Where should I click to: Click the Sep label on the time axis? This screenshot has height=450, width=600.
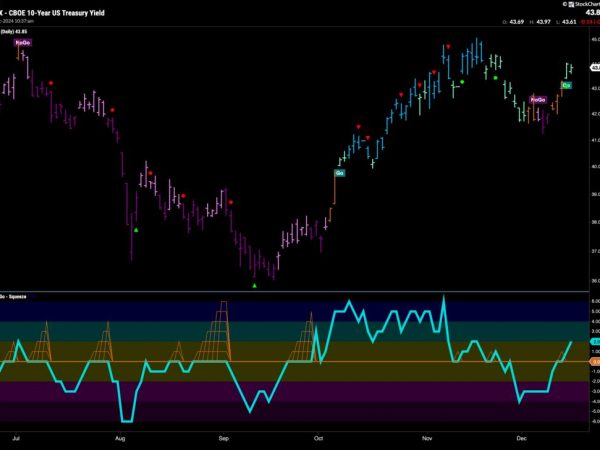click(x=223, y=438)
